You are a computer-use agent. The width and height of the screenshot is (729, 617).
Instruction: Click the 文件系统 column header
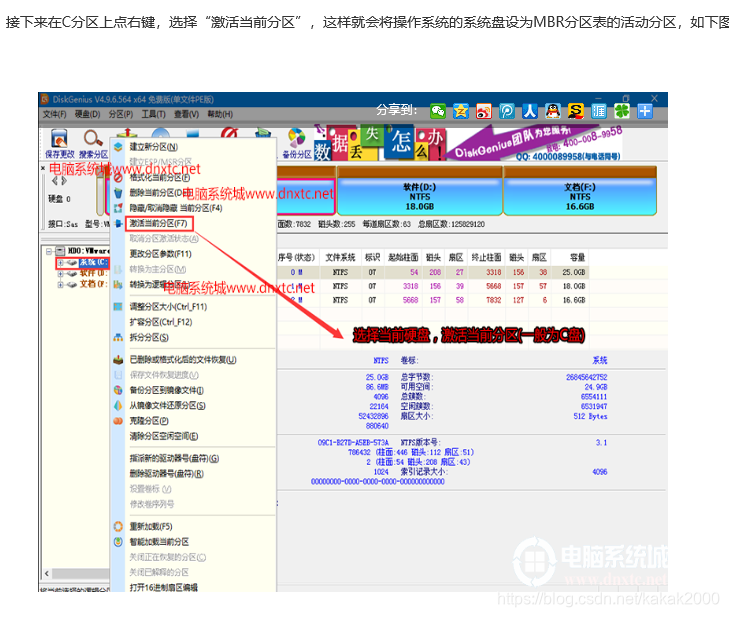click(340, 257)
